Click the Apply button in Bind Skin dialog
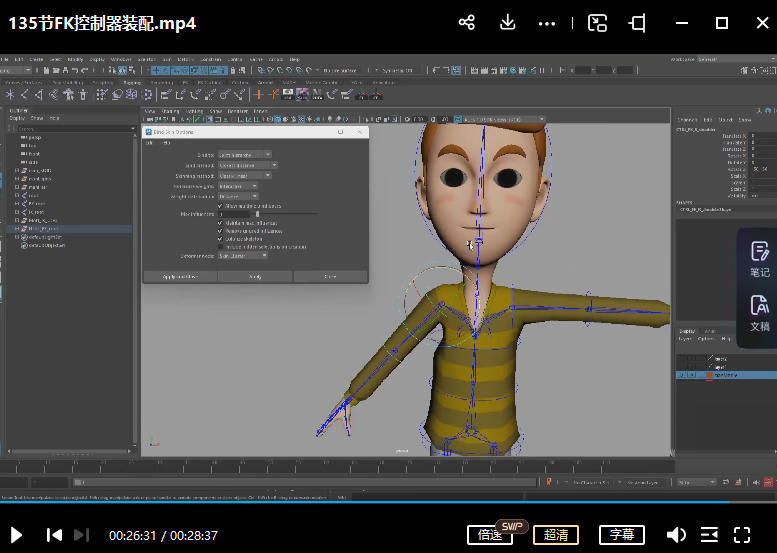 [255, 276]
